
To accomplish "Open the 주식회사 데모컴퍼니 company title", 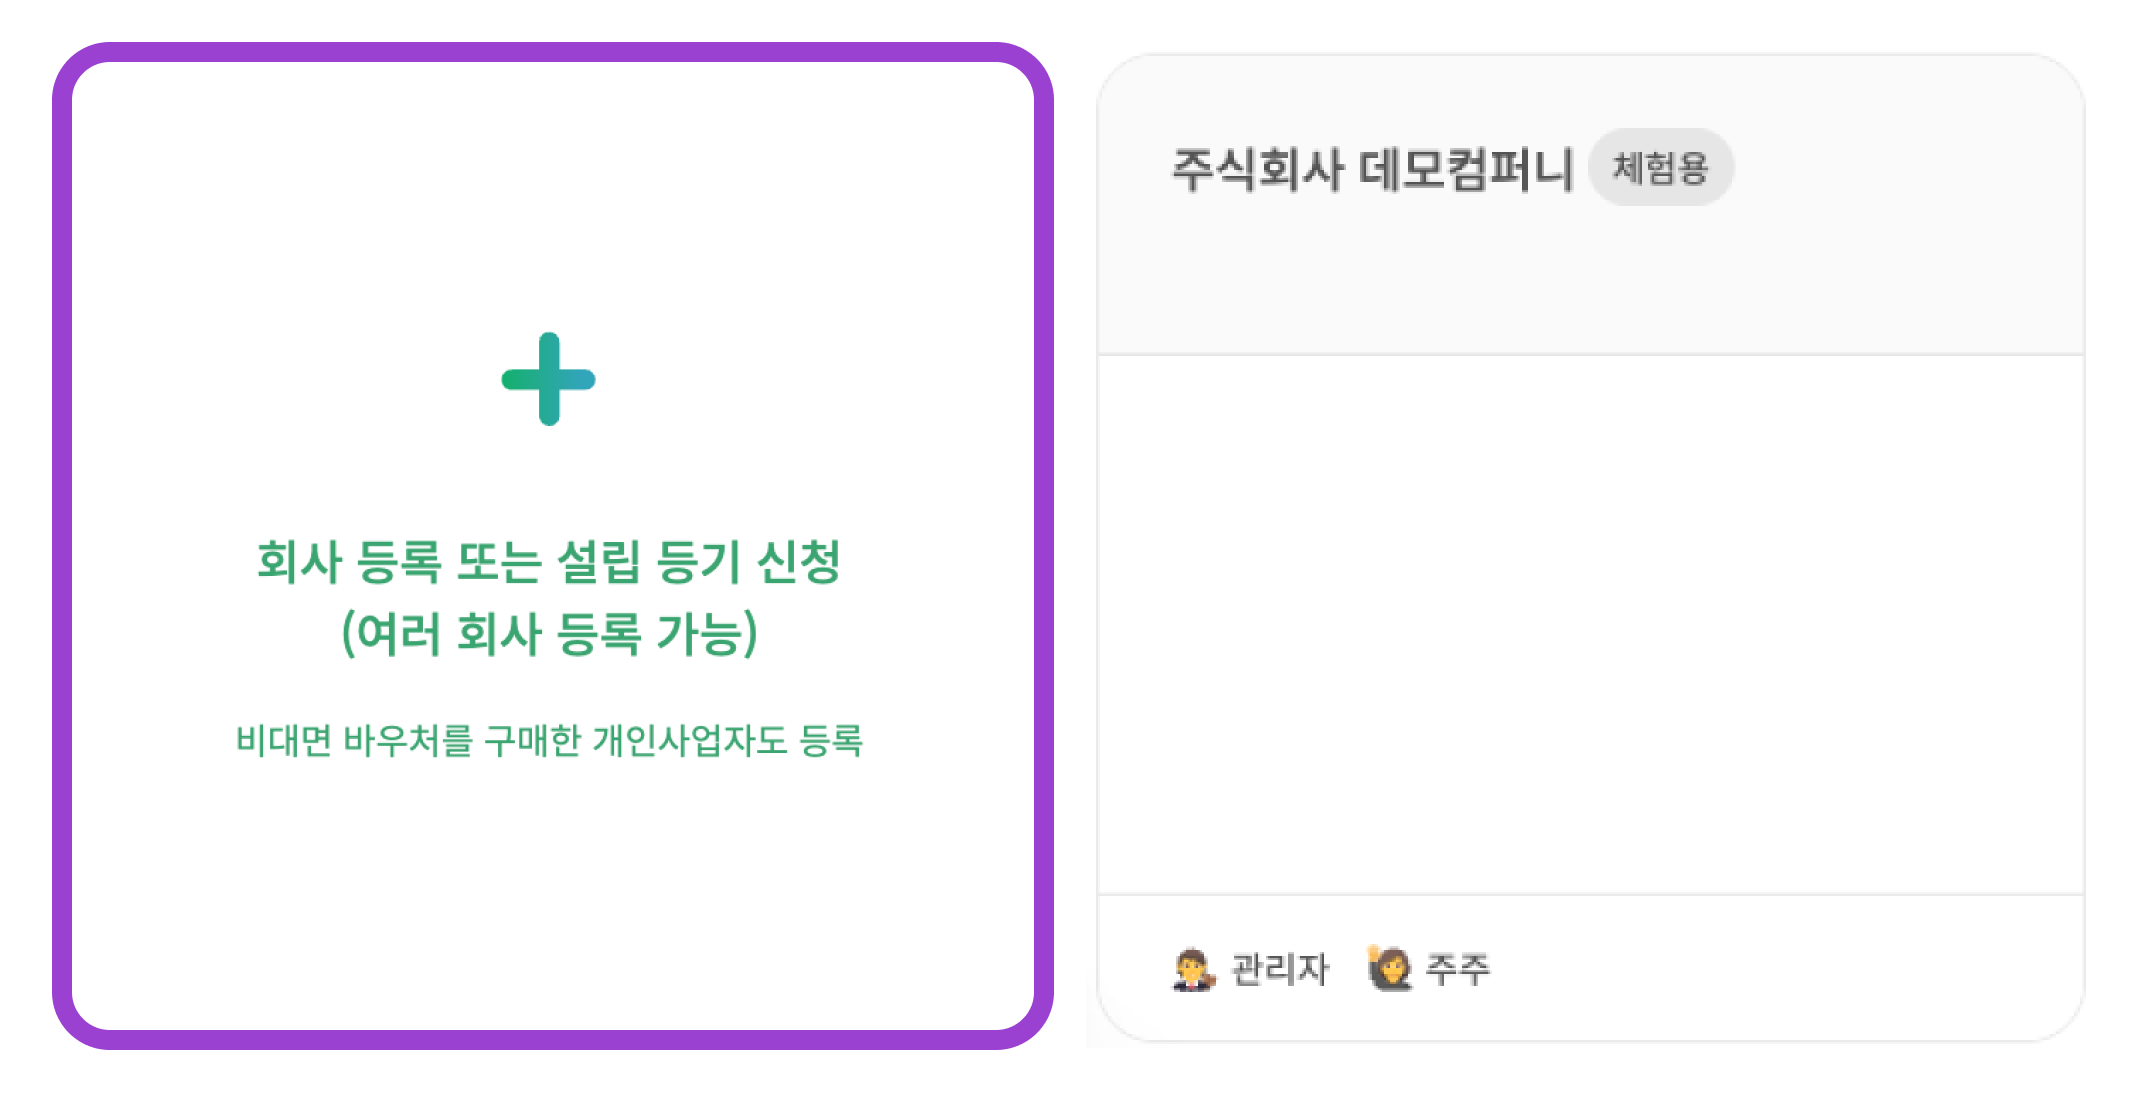I will (1372, 168).
